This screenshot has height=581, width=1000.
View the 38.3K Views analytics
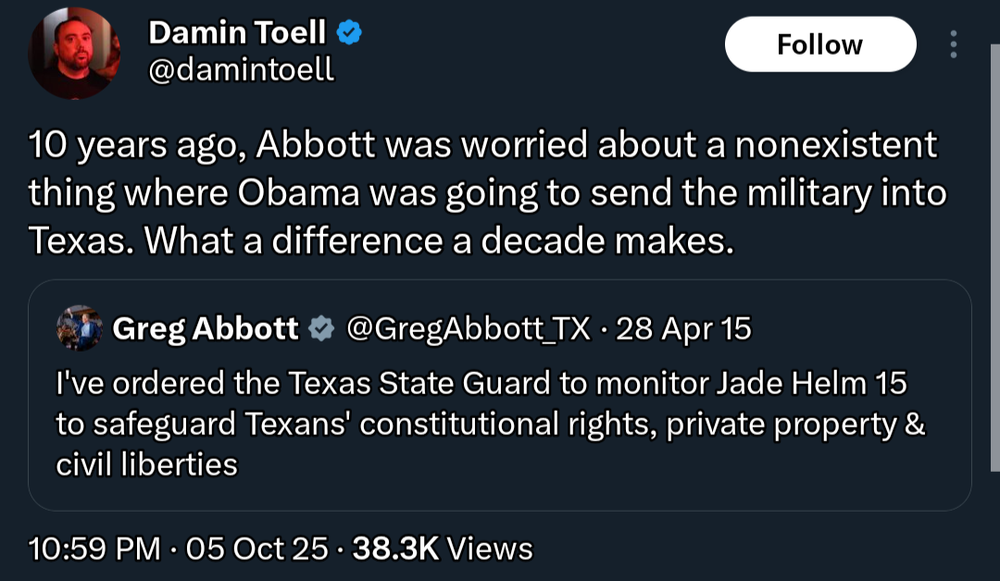coord(443,548)
